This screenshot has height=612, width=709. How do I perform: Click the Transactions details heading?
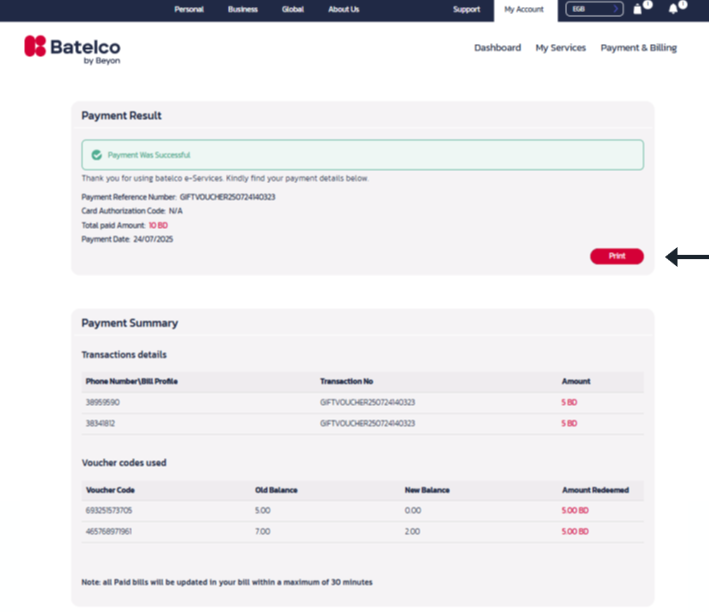pyautogui.click(x=124, y=355)
